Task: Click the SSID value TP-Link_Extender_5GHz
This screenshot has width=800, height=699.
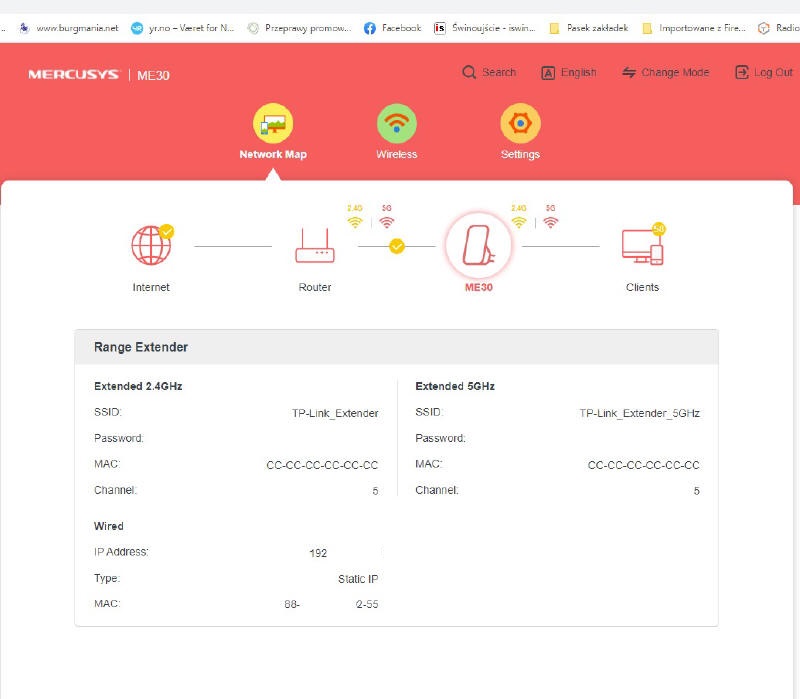Action: tap(639, 413)
